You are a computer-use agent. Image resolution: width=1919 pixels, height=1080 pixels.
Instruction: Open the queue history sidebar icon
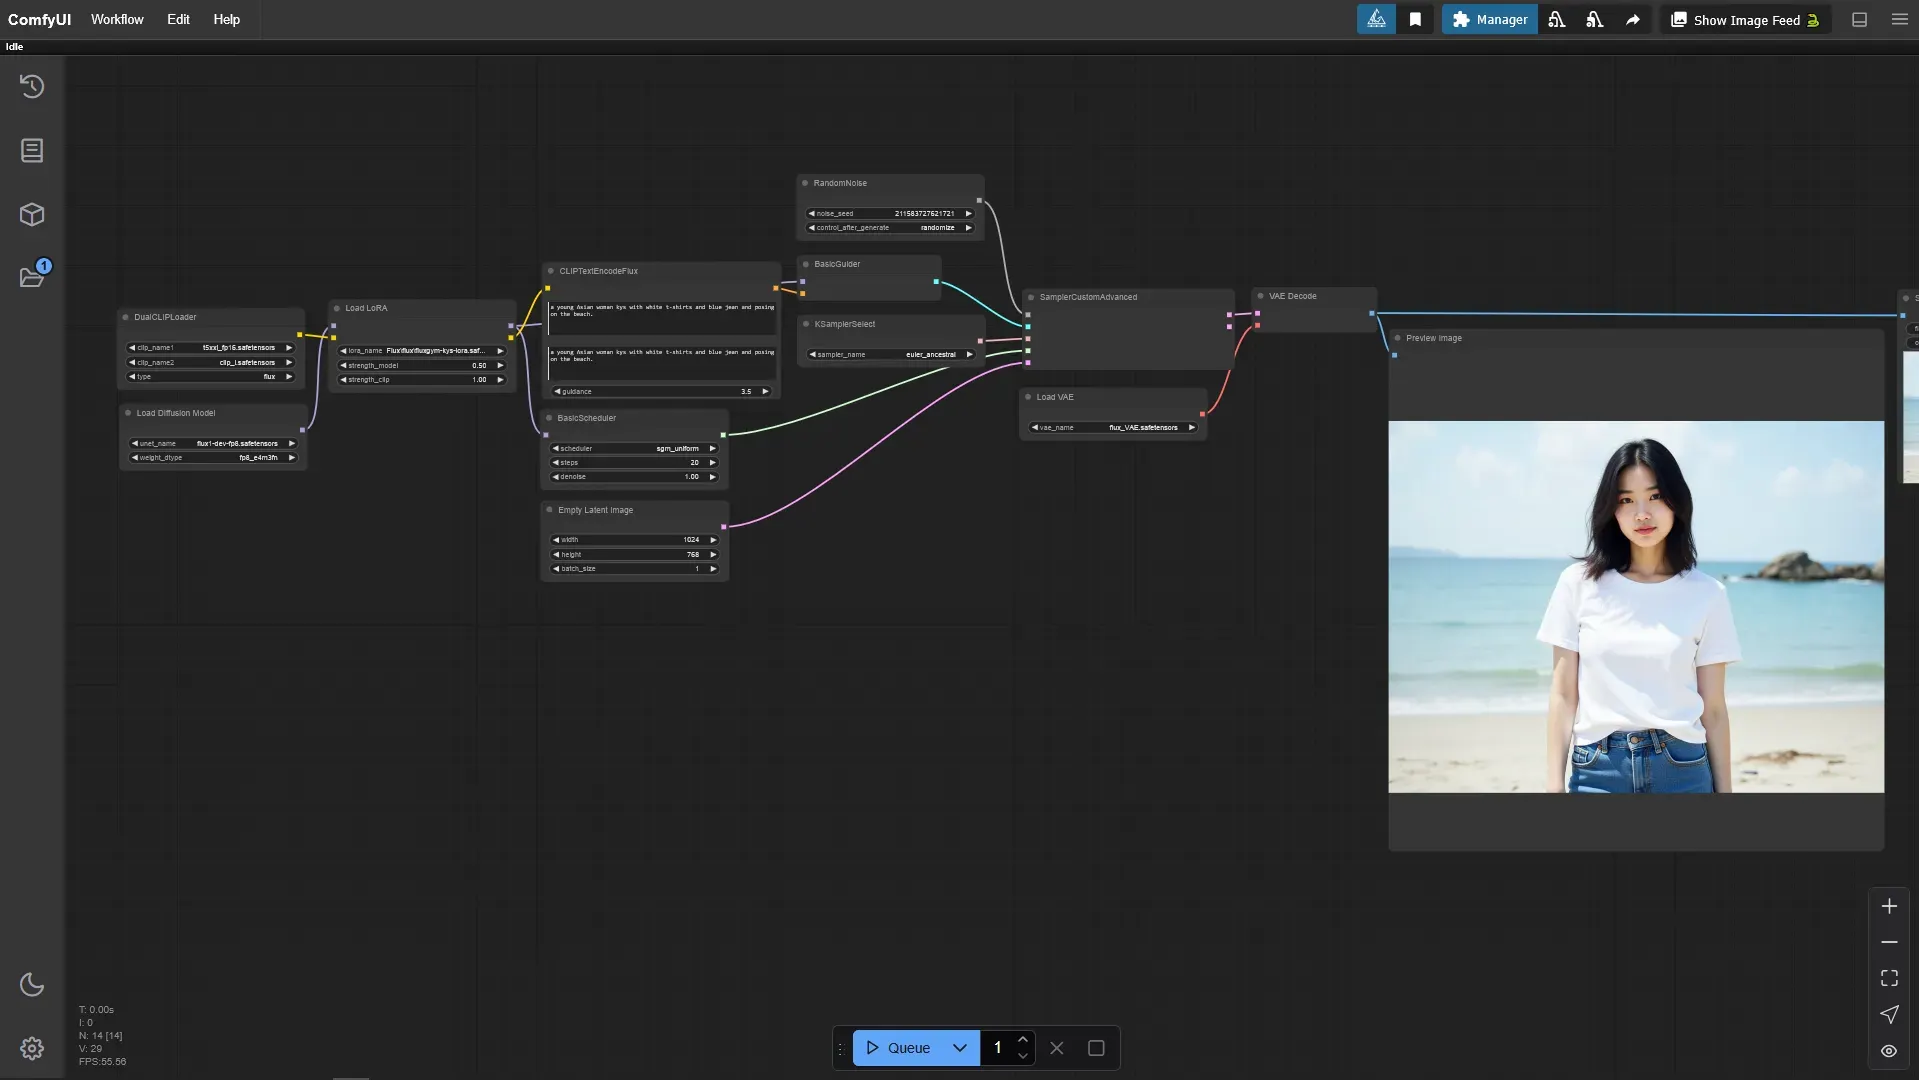coord(32,86)
